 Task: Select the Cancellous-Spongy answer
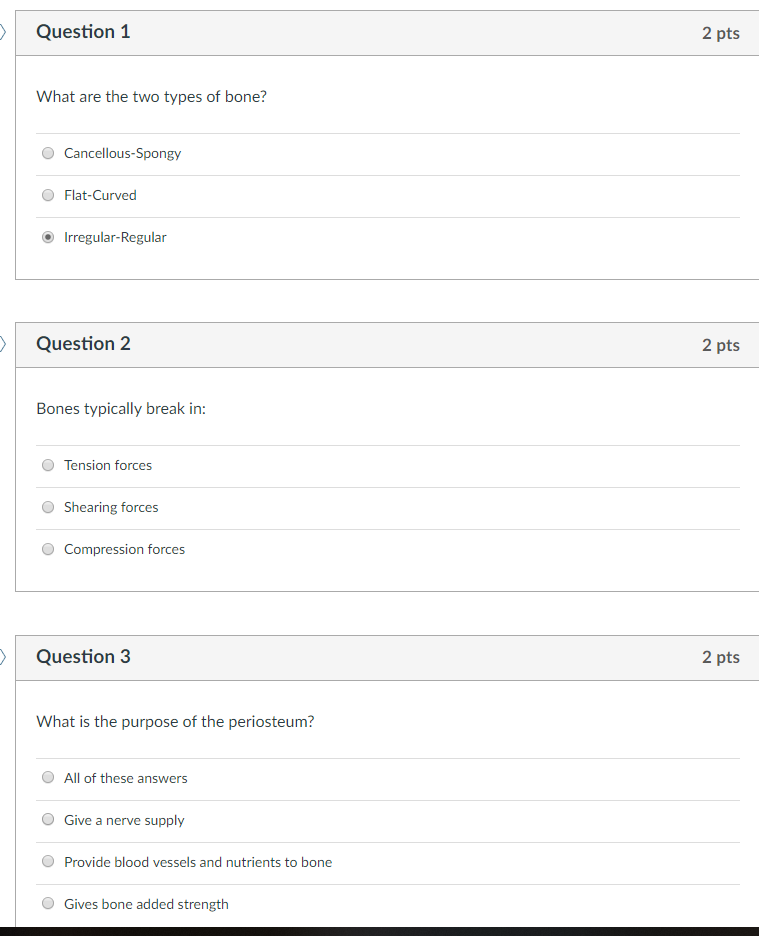[x=48, y=153]
